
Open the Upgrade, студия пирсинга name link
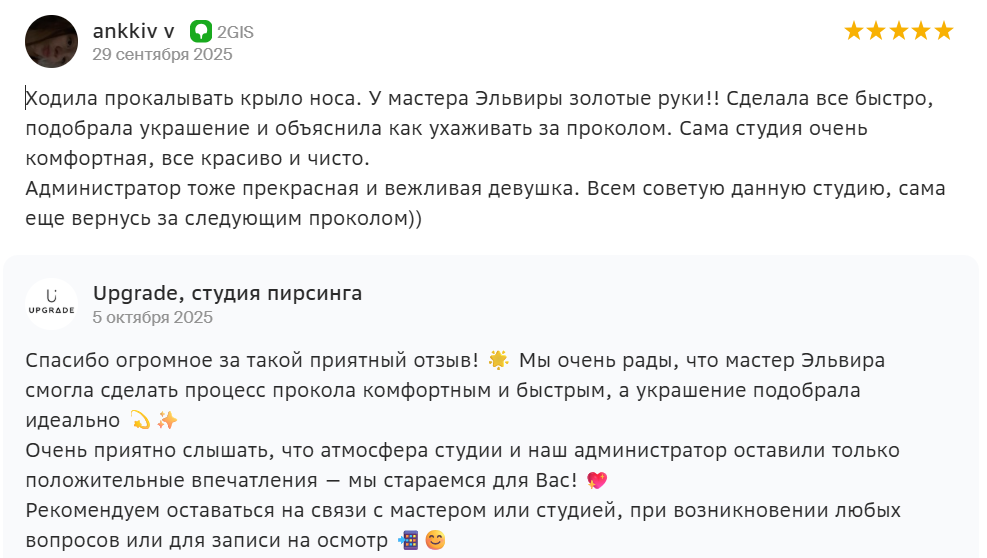pyautogui.click(x=227, y=293)
